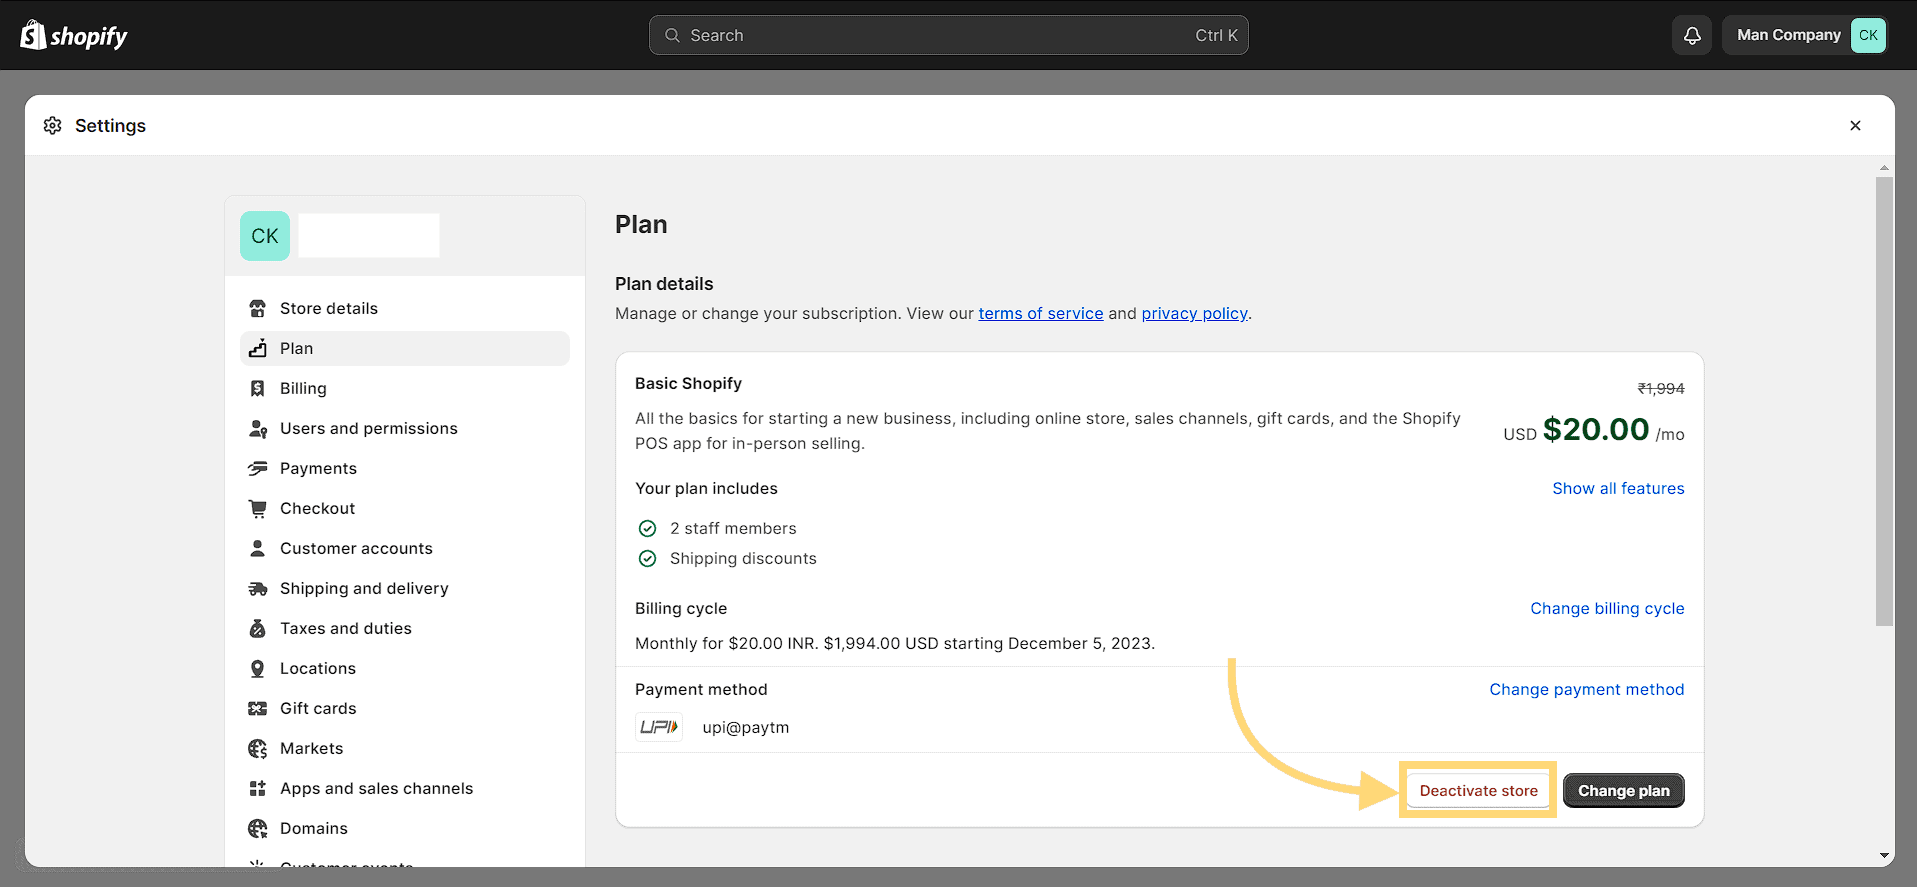Open notifications bell icon

pos(1692,35)
